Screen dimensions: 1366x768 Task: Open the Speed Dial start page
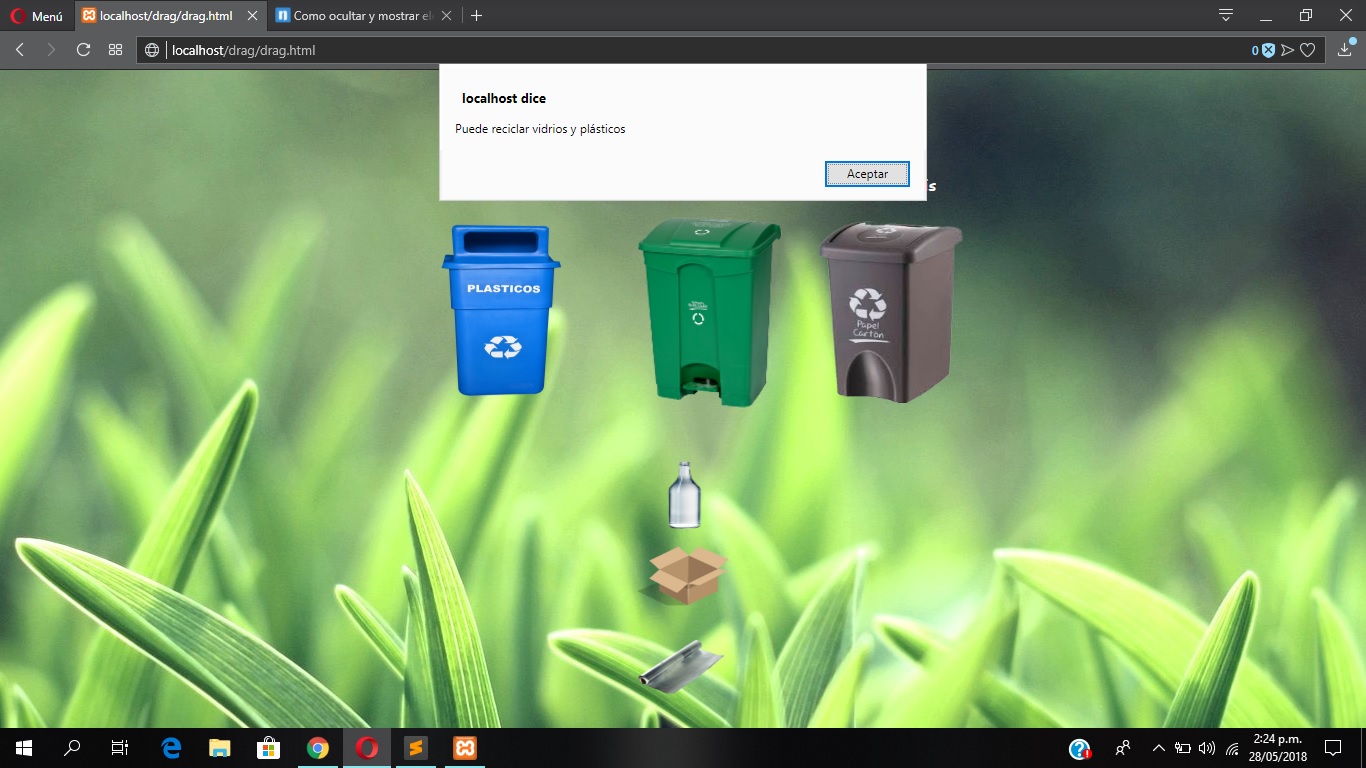pyautogui.click(x=115, y=50)
